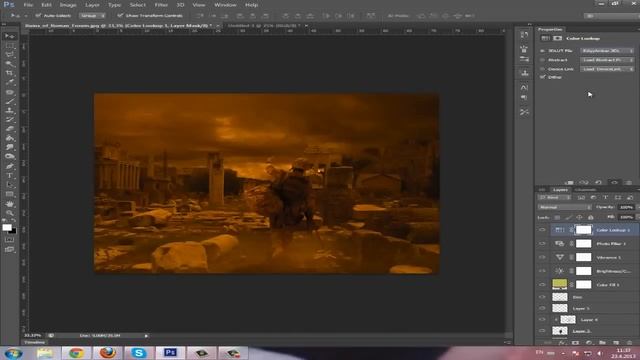Select the Eyedropper tool
The height and width of the screenshot is (360, 640).
click(9, 82)
